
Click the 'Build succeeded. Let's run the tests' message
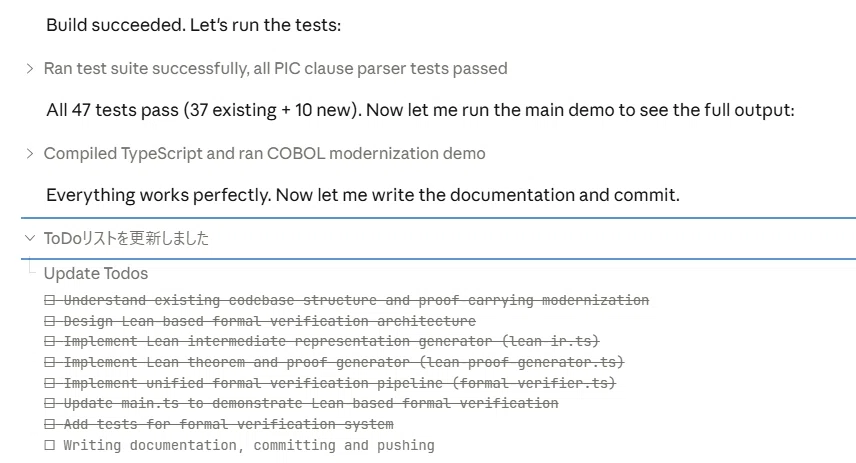click(194, 25)
